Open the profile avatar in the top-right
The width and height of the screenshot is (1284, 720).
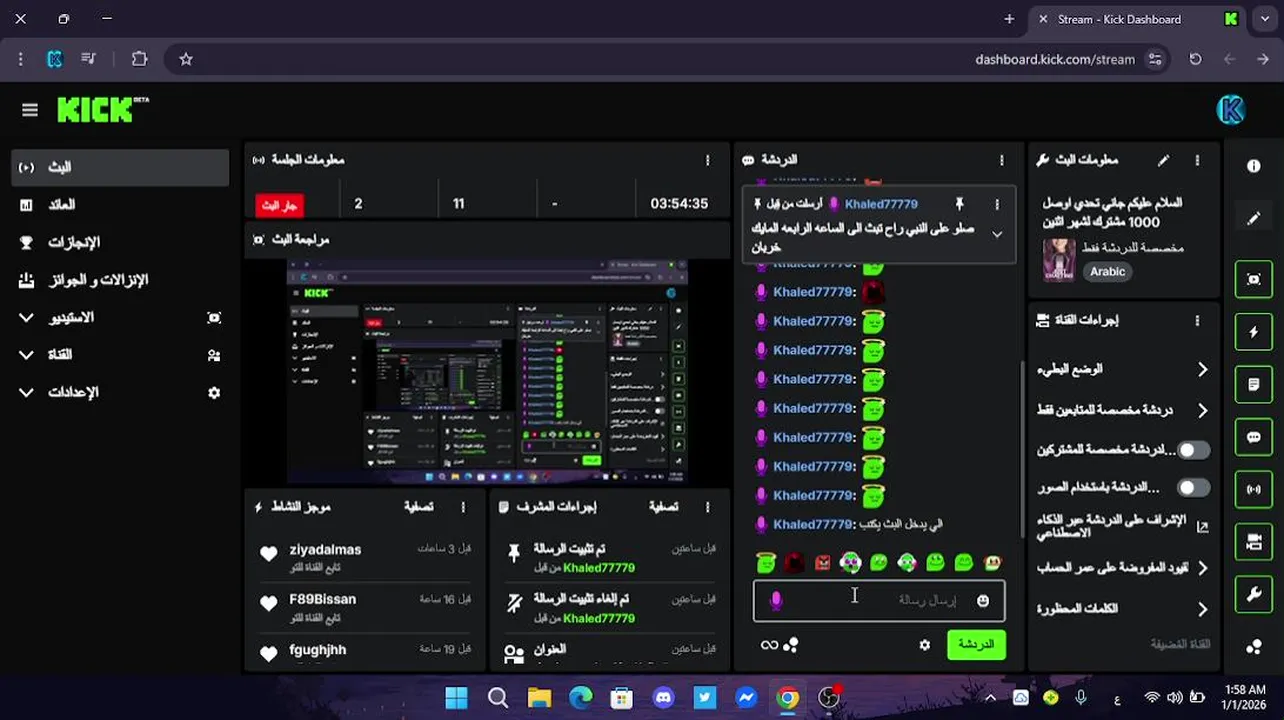tap(1230, 110)
